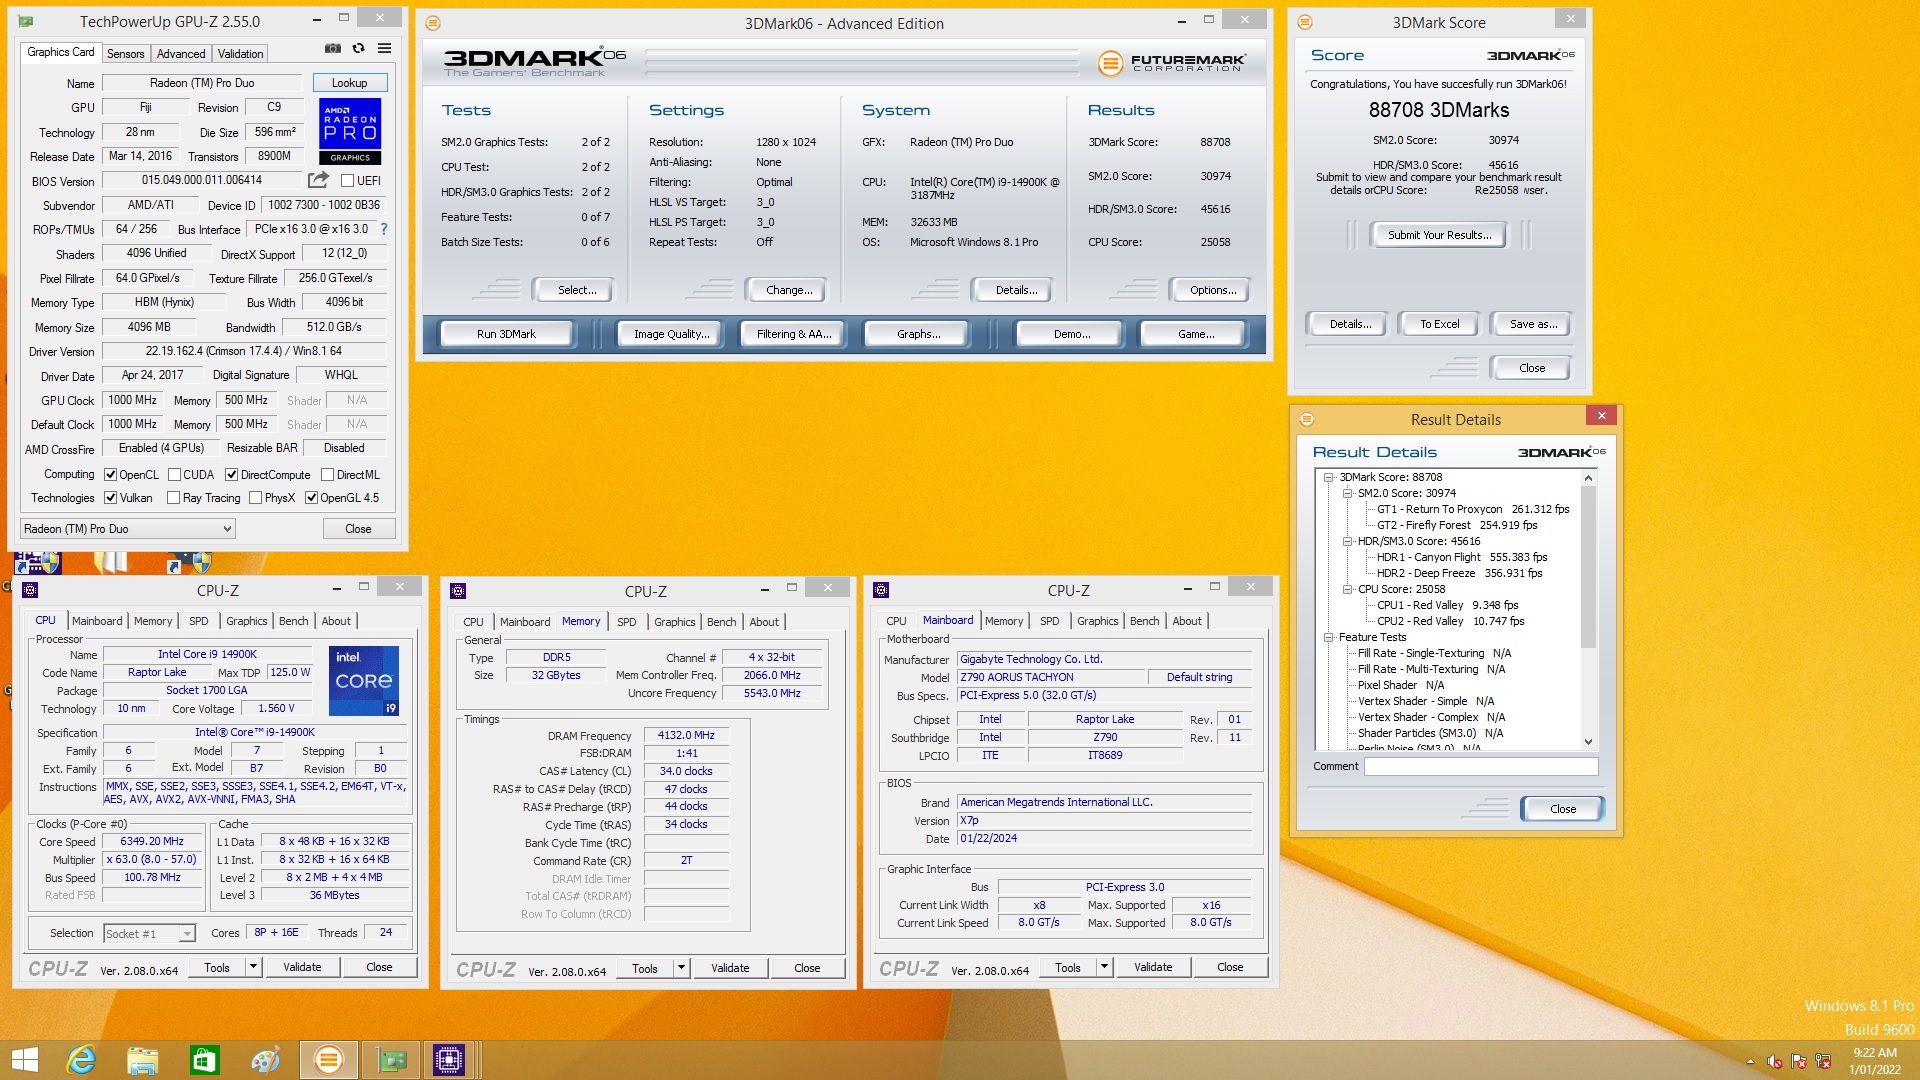Toggle the CUDA checkbox
This screenshot has width=1920, height=1080.
point(175,475)
